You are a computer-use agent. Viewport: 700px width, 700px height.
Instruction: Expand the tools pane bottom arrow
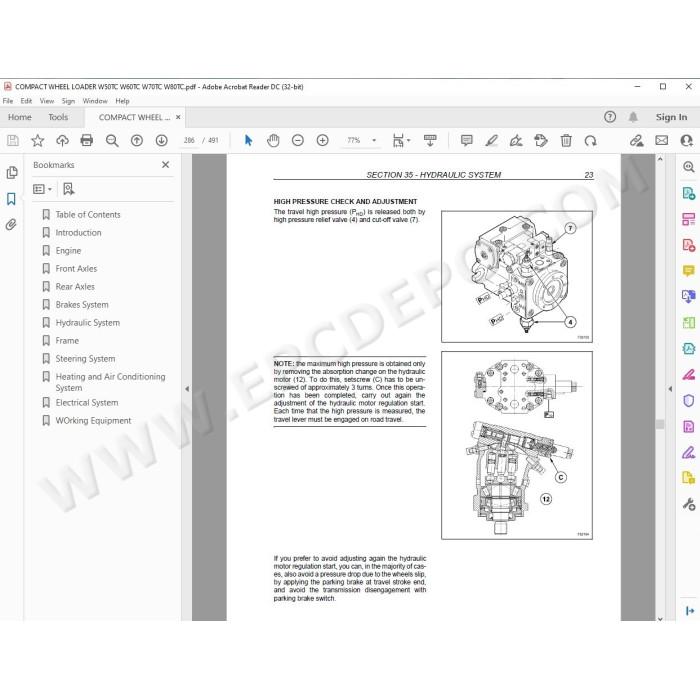pyautogui.click(x=690, y=610)
